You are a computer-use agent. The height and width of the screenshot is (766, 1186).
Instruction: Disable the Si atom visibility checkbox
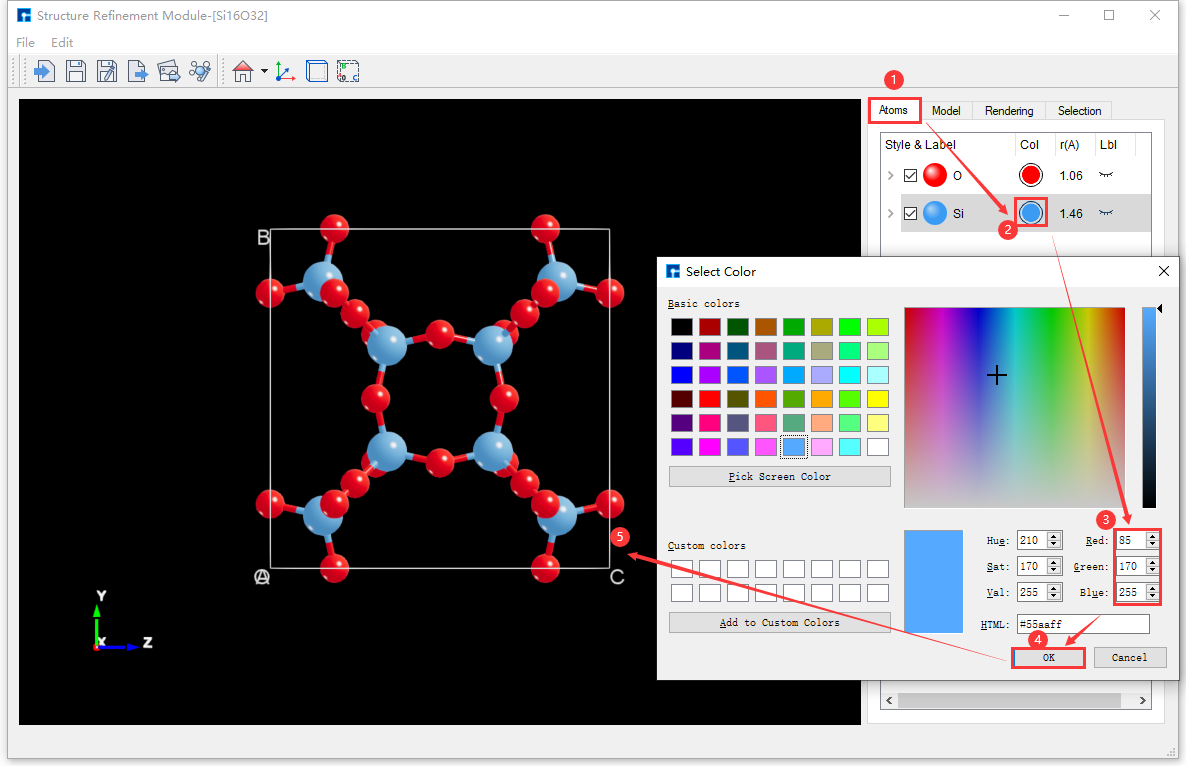[910, 212]
